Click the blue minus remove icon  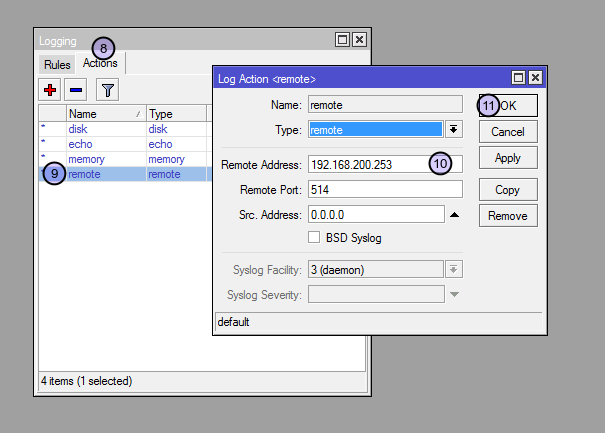coord(76,91)
